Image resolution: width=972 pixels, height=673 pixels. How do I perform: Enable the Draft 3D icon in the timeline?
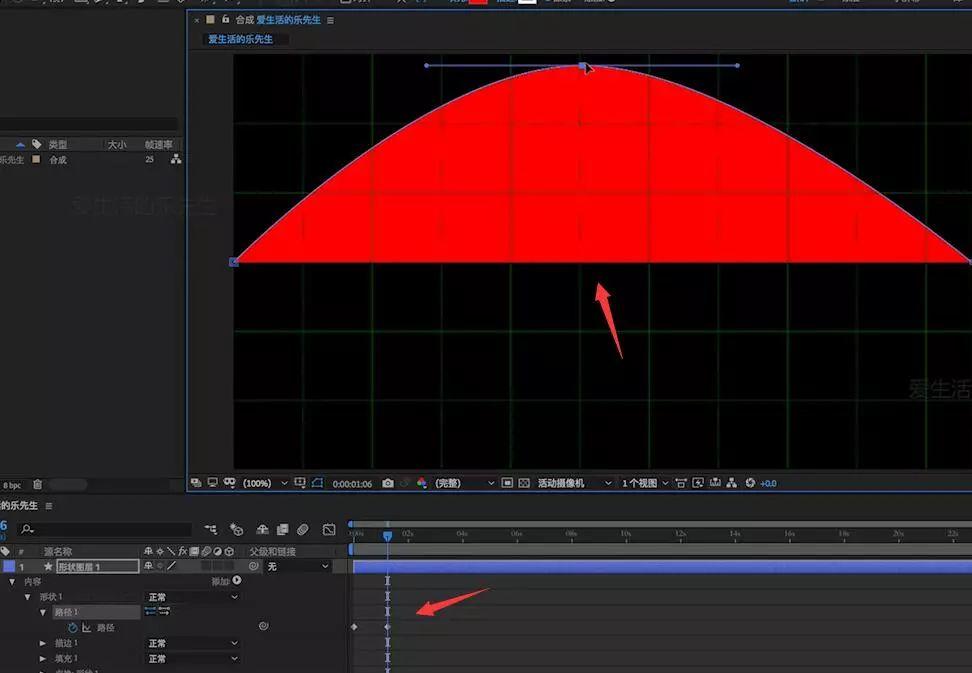(x=236, y=529)
